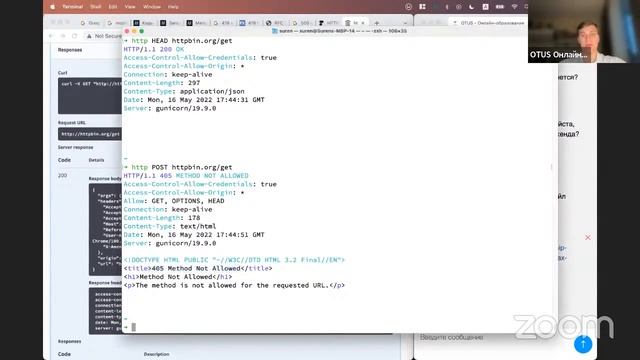Click 'Content-Type: text/html' line
This screenshot has width=640, height=360.
[170, 226]
